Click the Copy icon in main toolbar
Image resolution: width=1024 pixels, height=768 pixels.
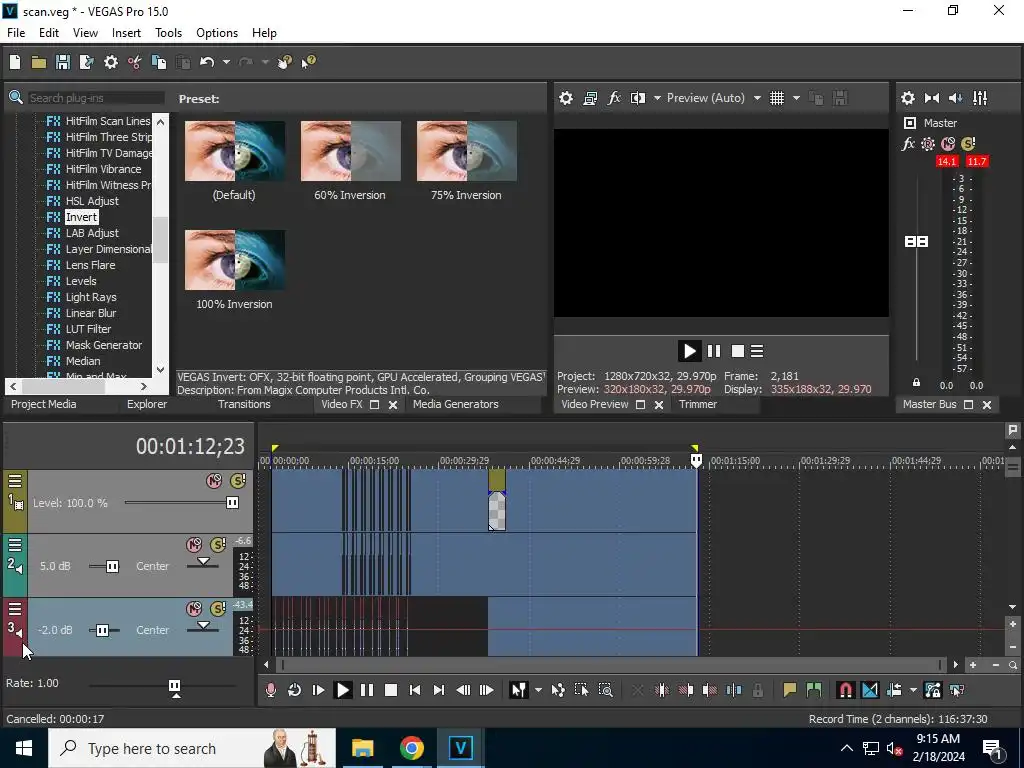pyautogui.click(x=159, y=62)
